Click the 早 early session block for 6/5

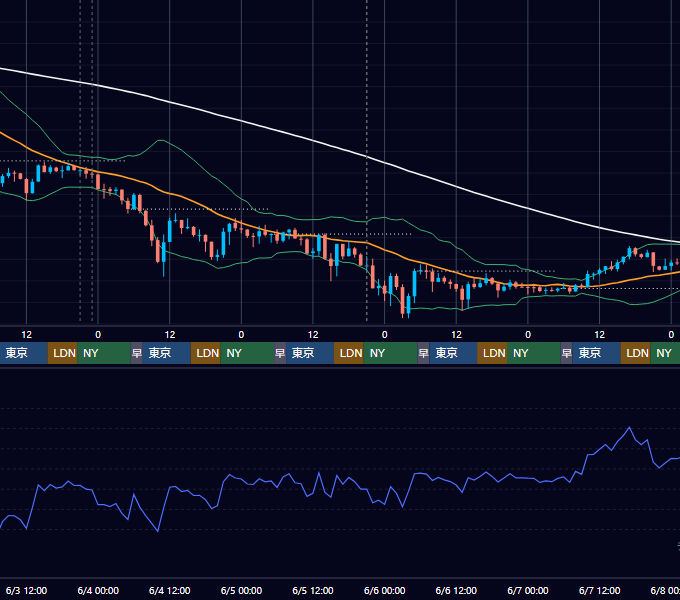point(280,353)
